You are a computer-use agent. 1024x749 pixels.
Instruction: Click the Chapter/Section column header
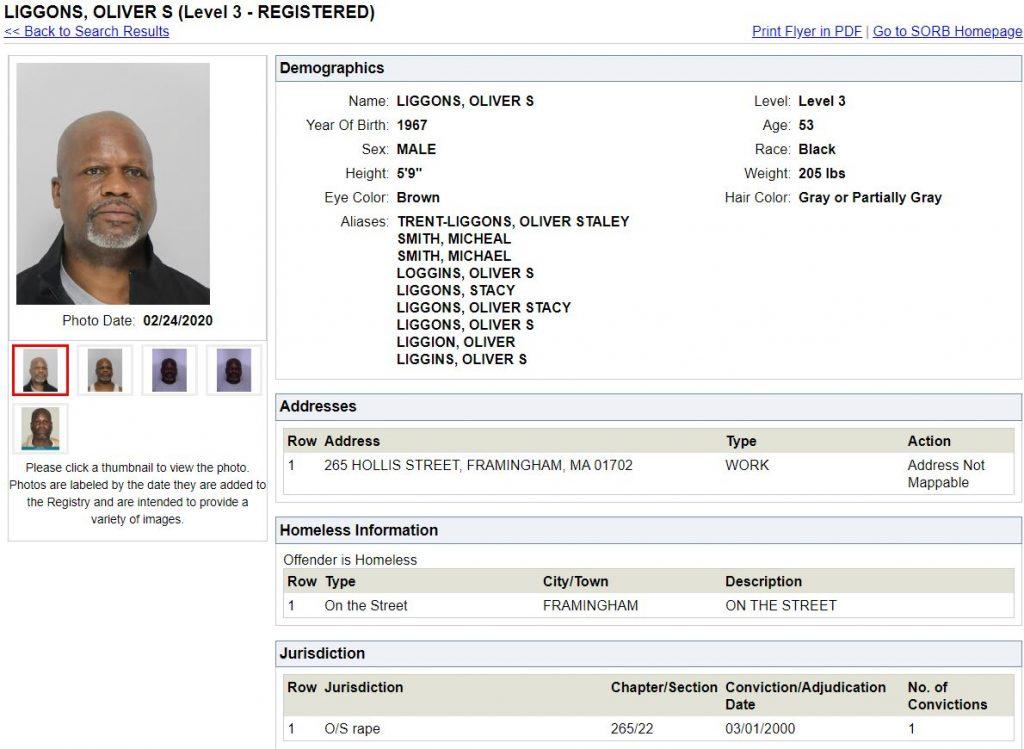[664, 687]
